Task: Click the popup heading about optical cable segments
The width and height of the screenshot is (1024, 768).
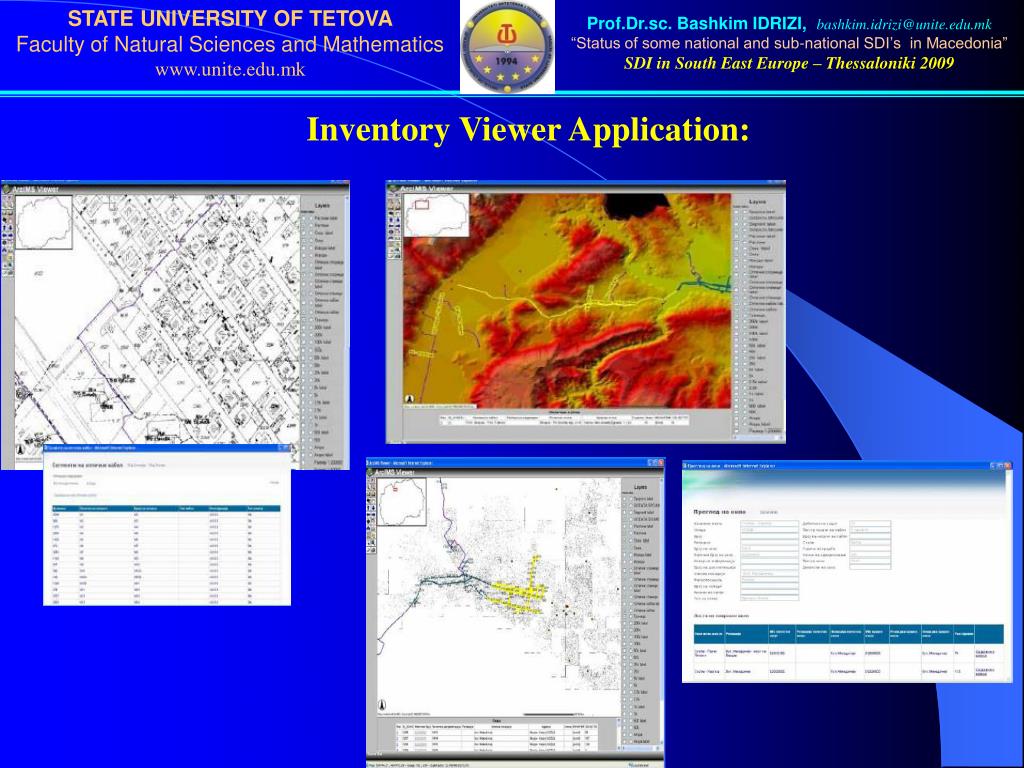Action: click(88, 465)
